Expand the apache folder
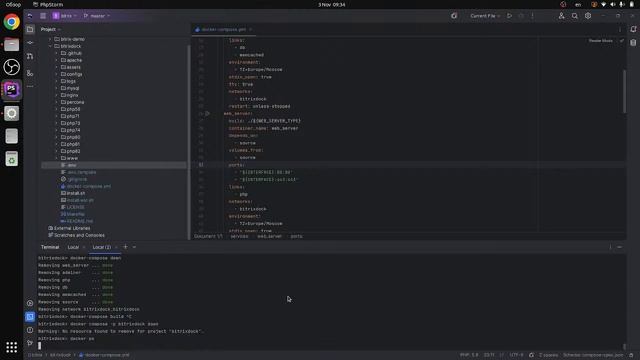Viewport: 640px width, 360px height. tap(57, 60)
